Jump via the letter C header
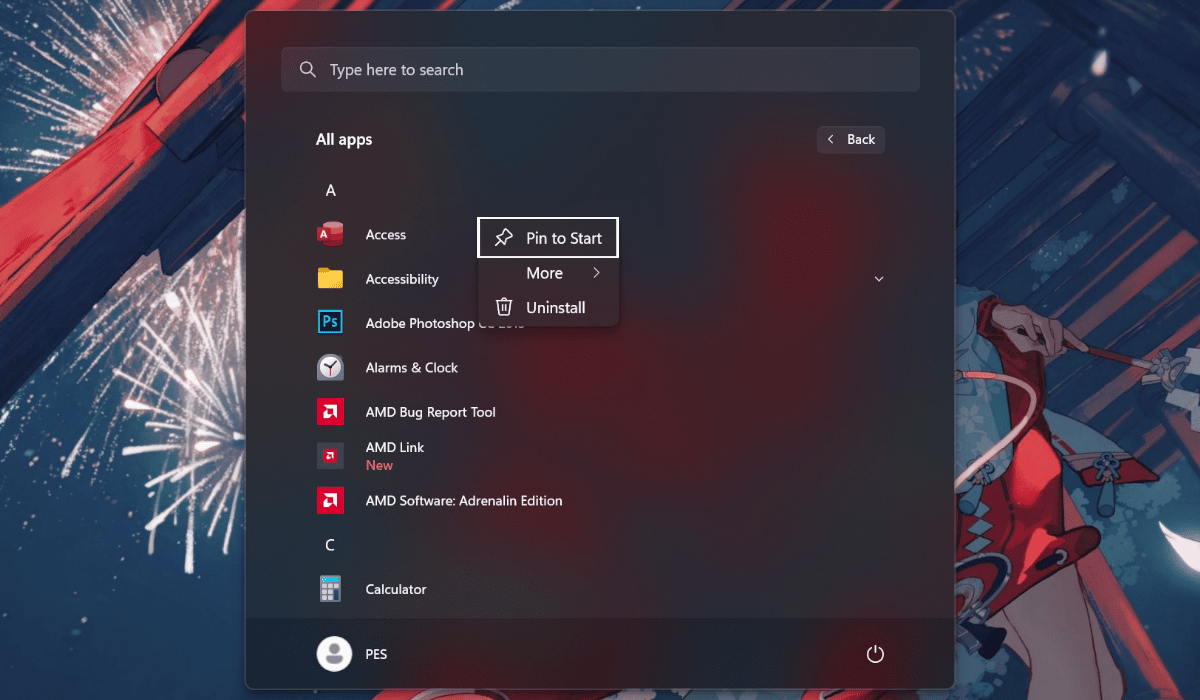The image size is (1200, 700). click(330, 545)
